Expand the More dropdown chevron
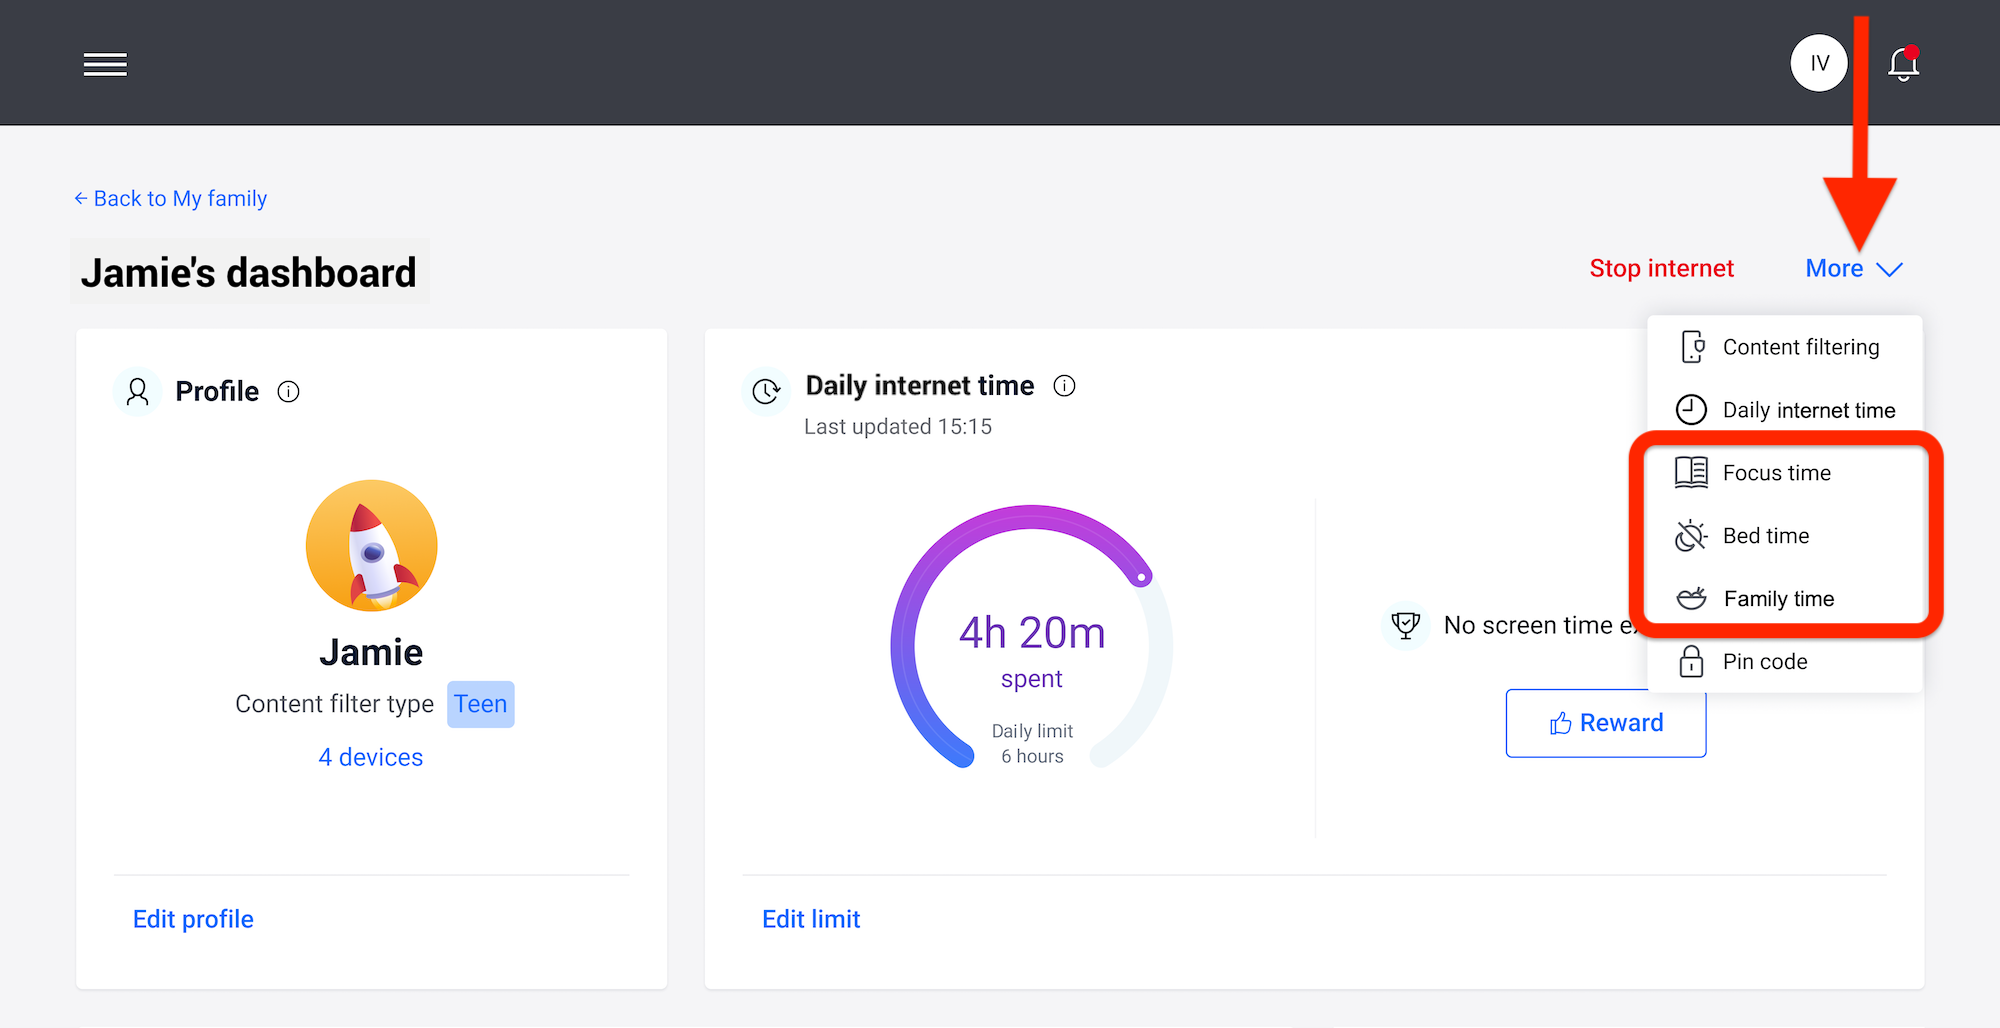Image resolution: width=2000 pixels, height=1028 pixels. (1891, 269)
